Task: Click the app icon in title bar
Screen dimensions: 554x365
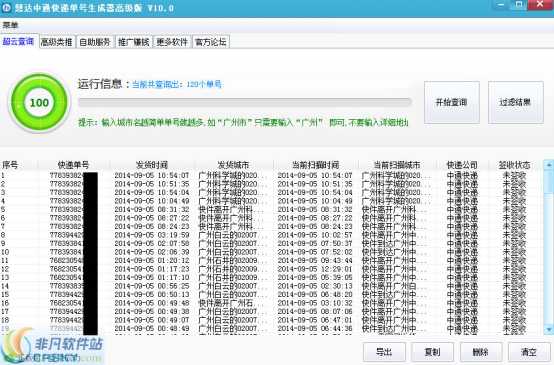Action: point(6,7)
